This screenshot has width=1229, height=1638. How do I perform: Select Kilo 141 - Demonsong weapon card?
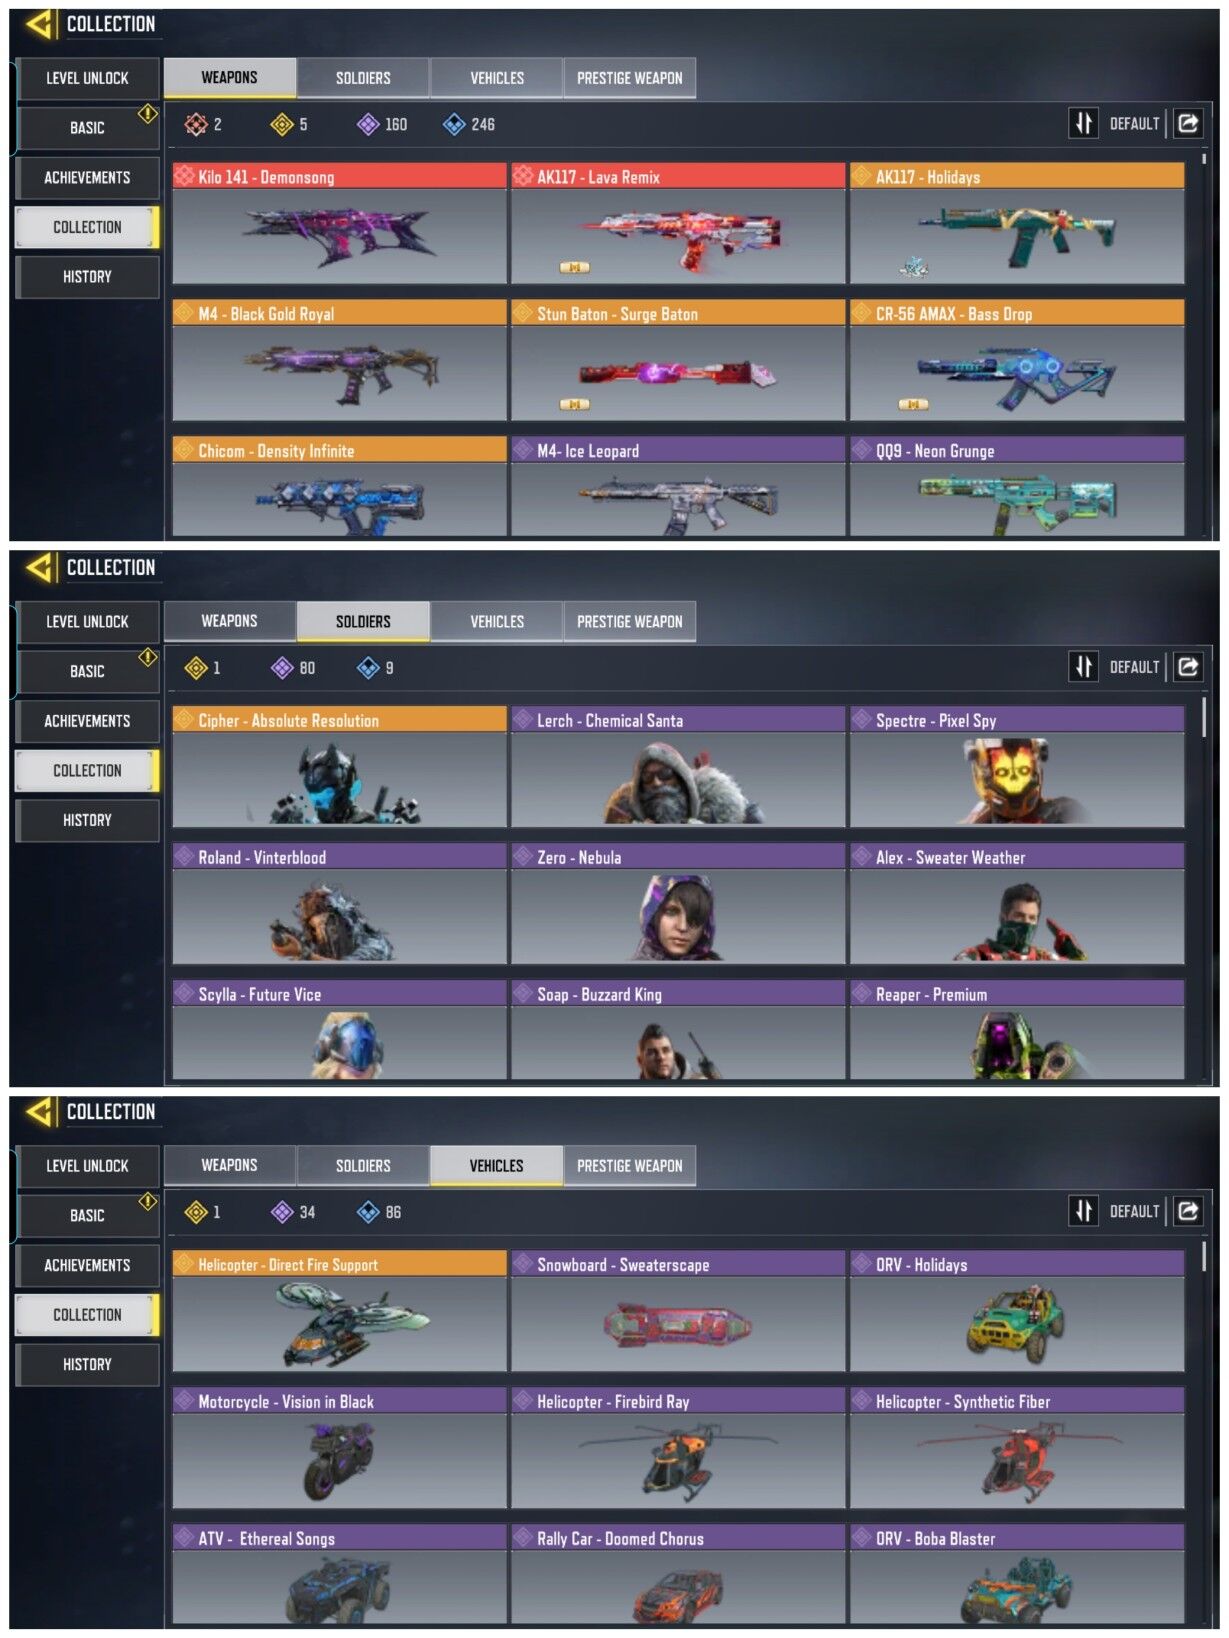coord(339,224)
